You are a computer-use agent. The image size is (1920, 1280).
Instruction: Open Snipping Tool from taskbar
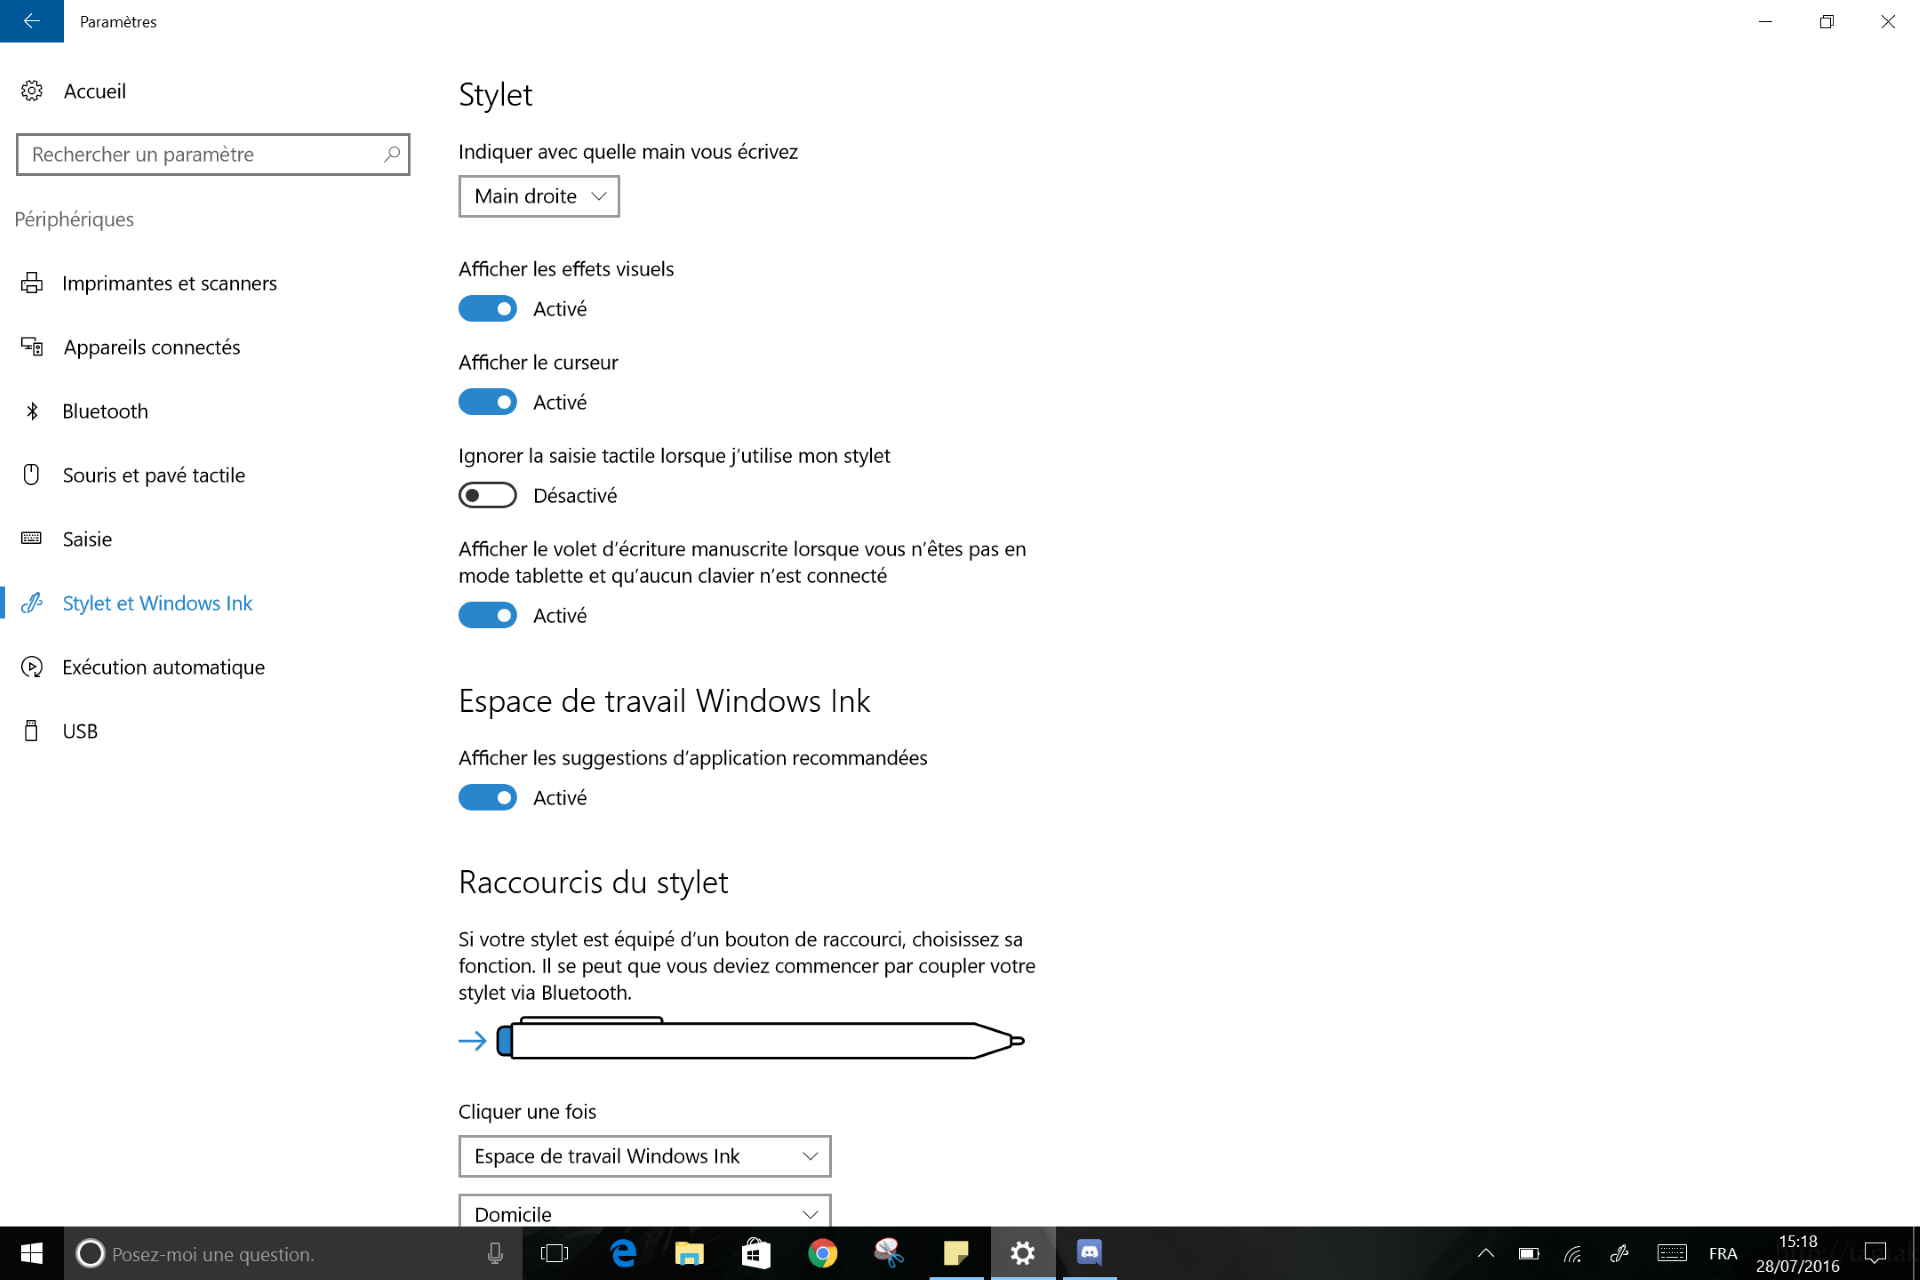889,1253
